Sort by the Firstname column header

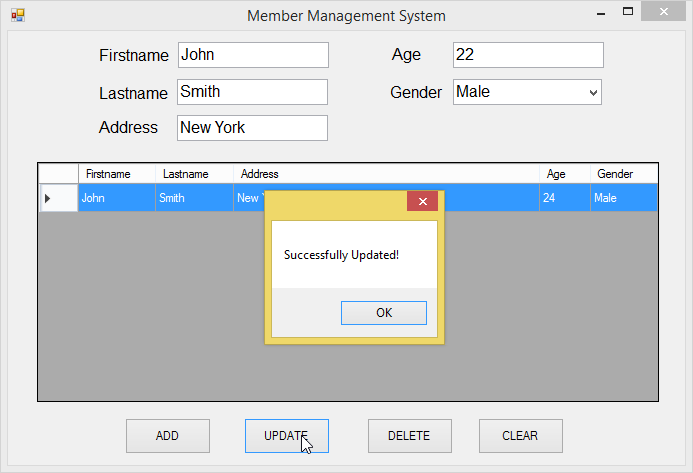pos(116,174)
